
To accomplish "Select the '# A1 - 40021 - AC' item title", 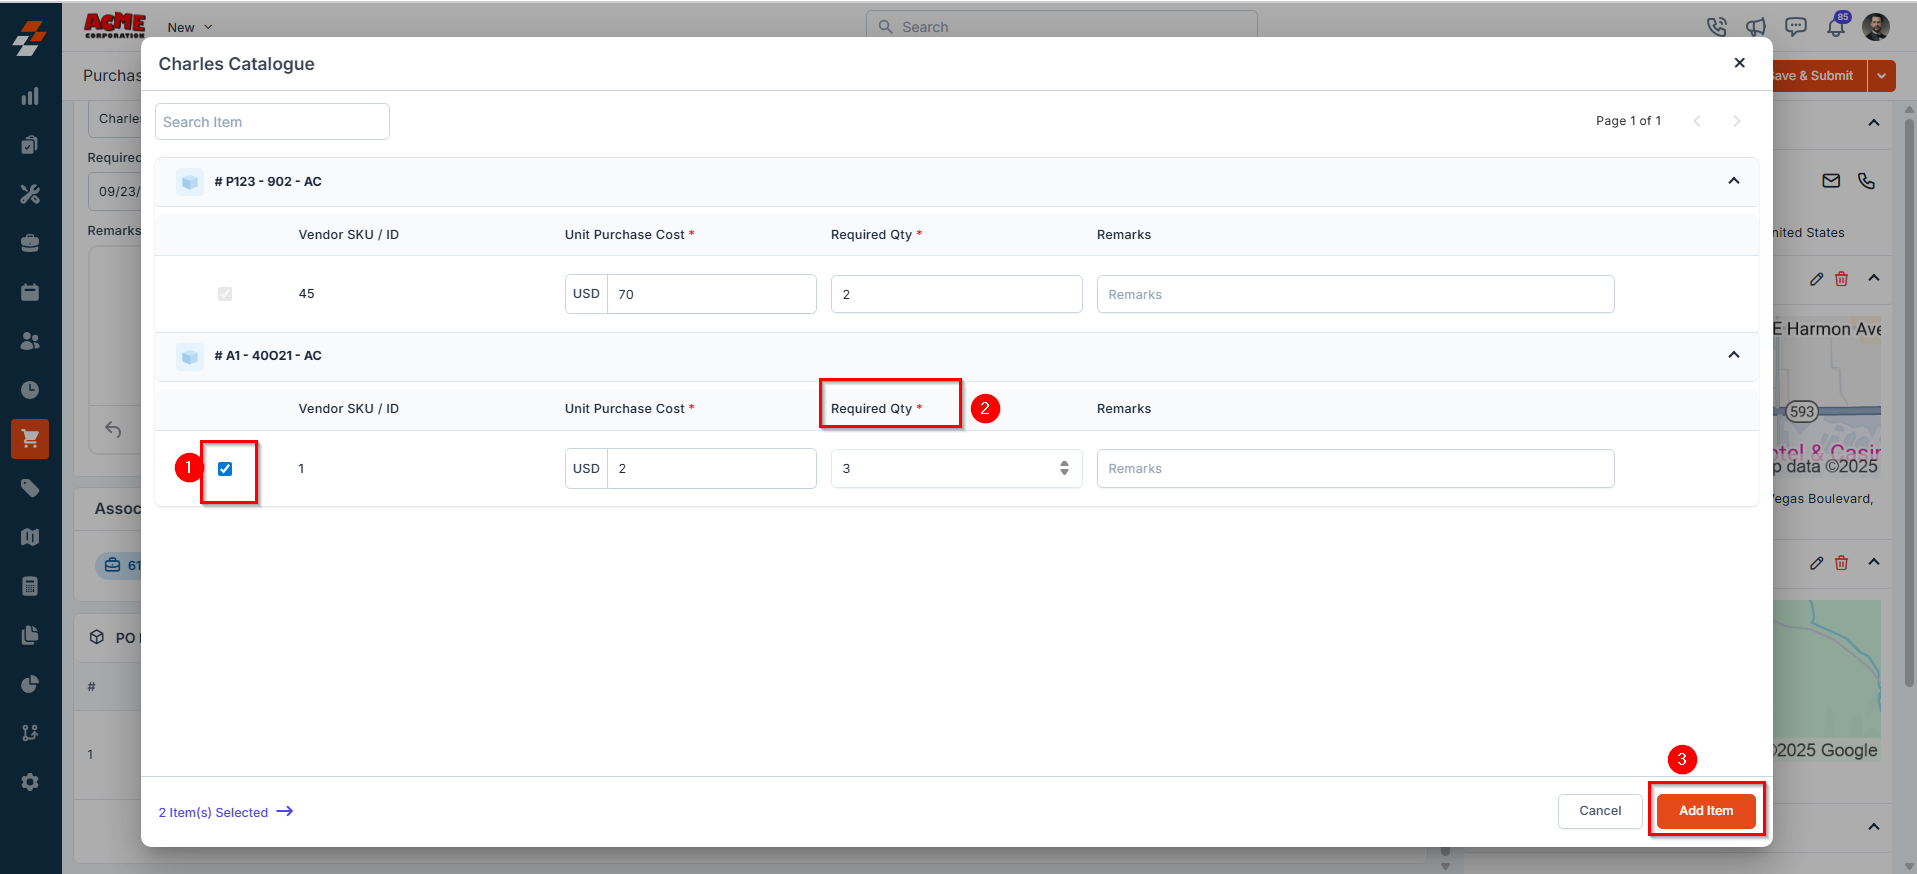I will click(x=268, y=356).
